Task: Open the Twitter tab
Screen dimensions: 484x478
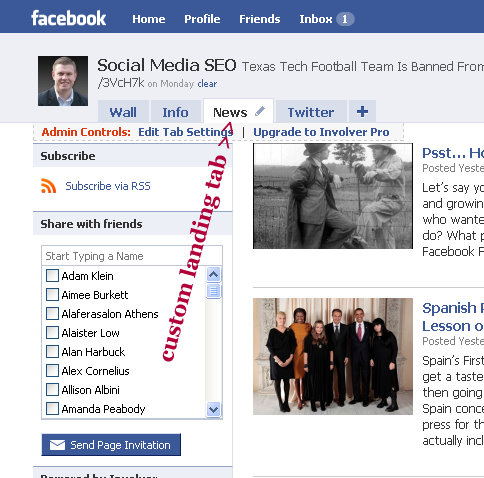Action: click(x=311, y=112)
